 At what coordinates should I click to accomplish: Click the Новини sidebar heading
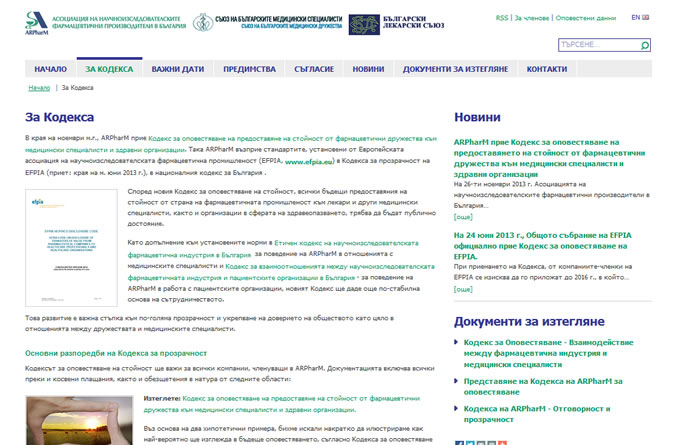pyautogui.click(x=477, y=117)
